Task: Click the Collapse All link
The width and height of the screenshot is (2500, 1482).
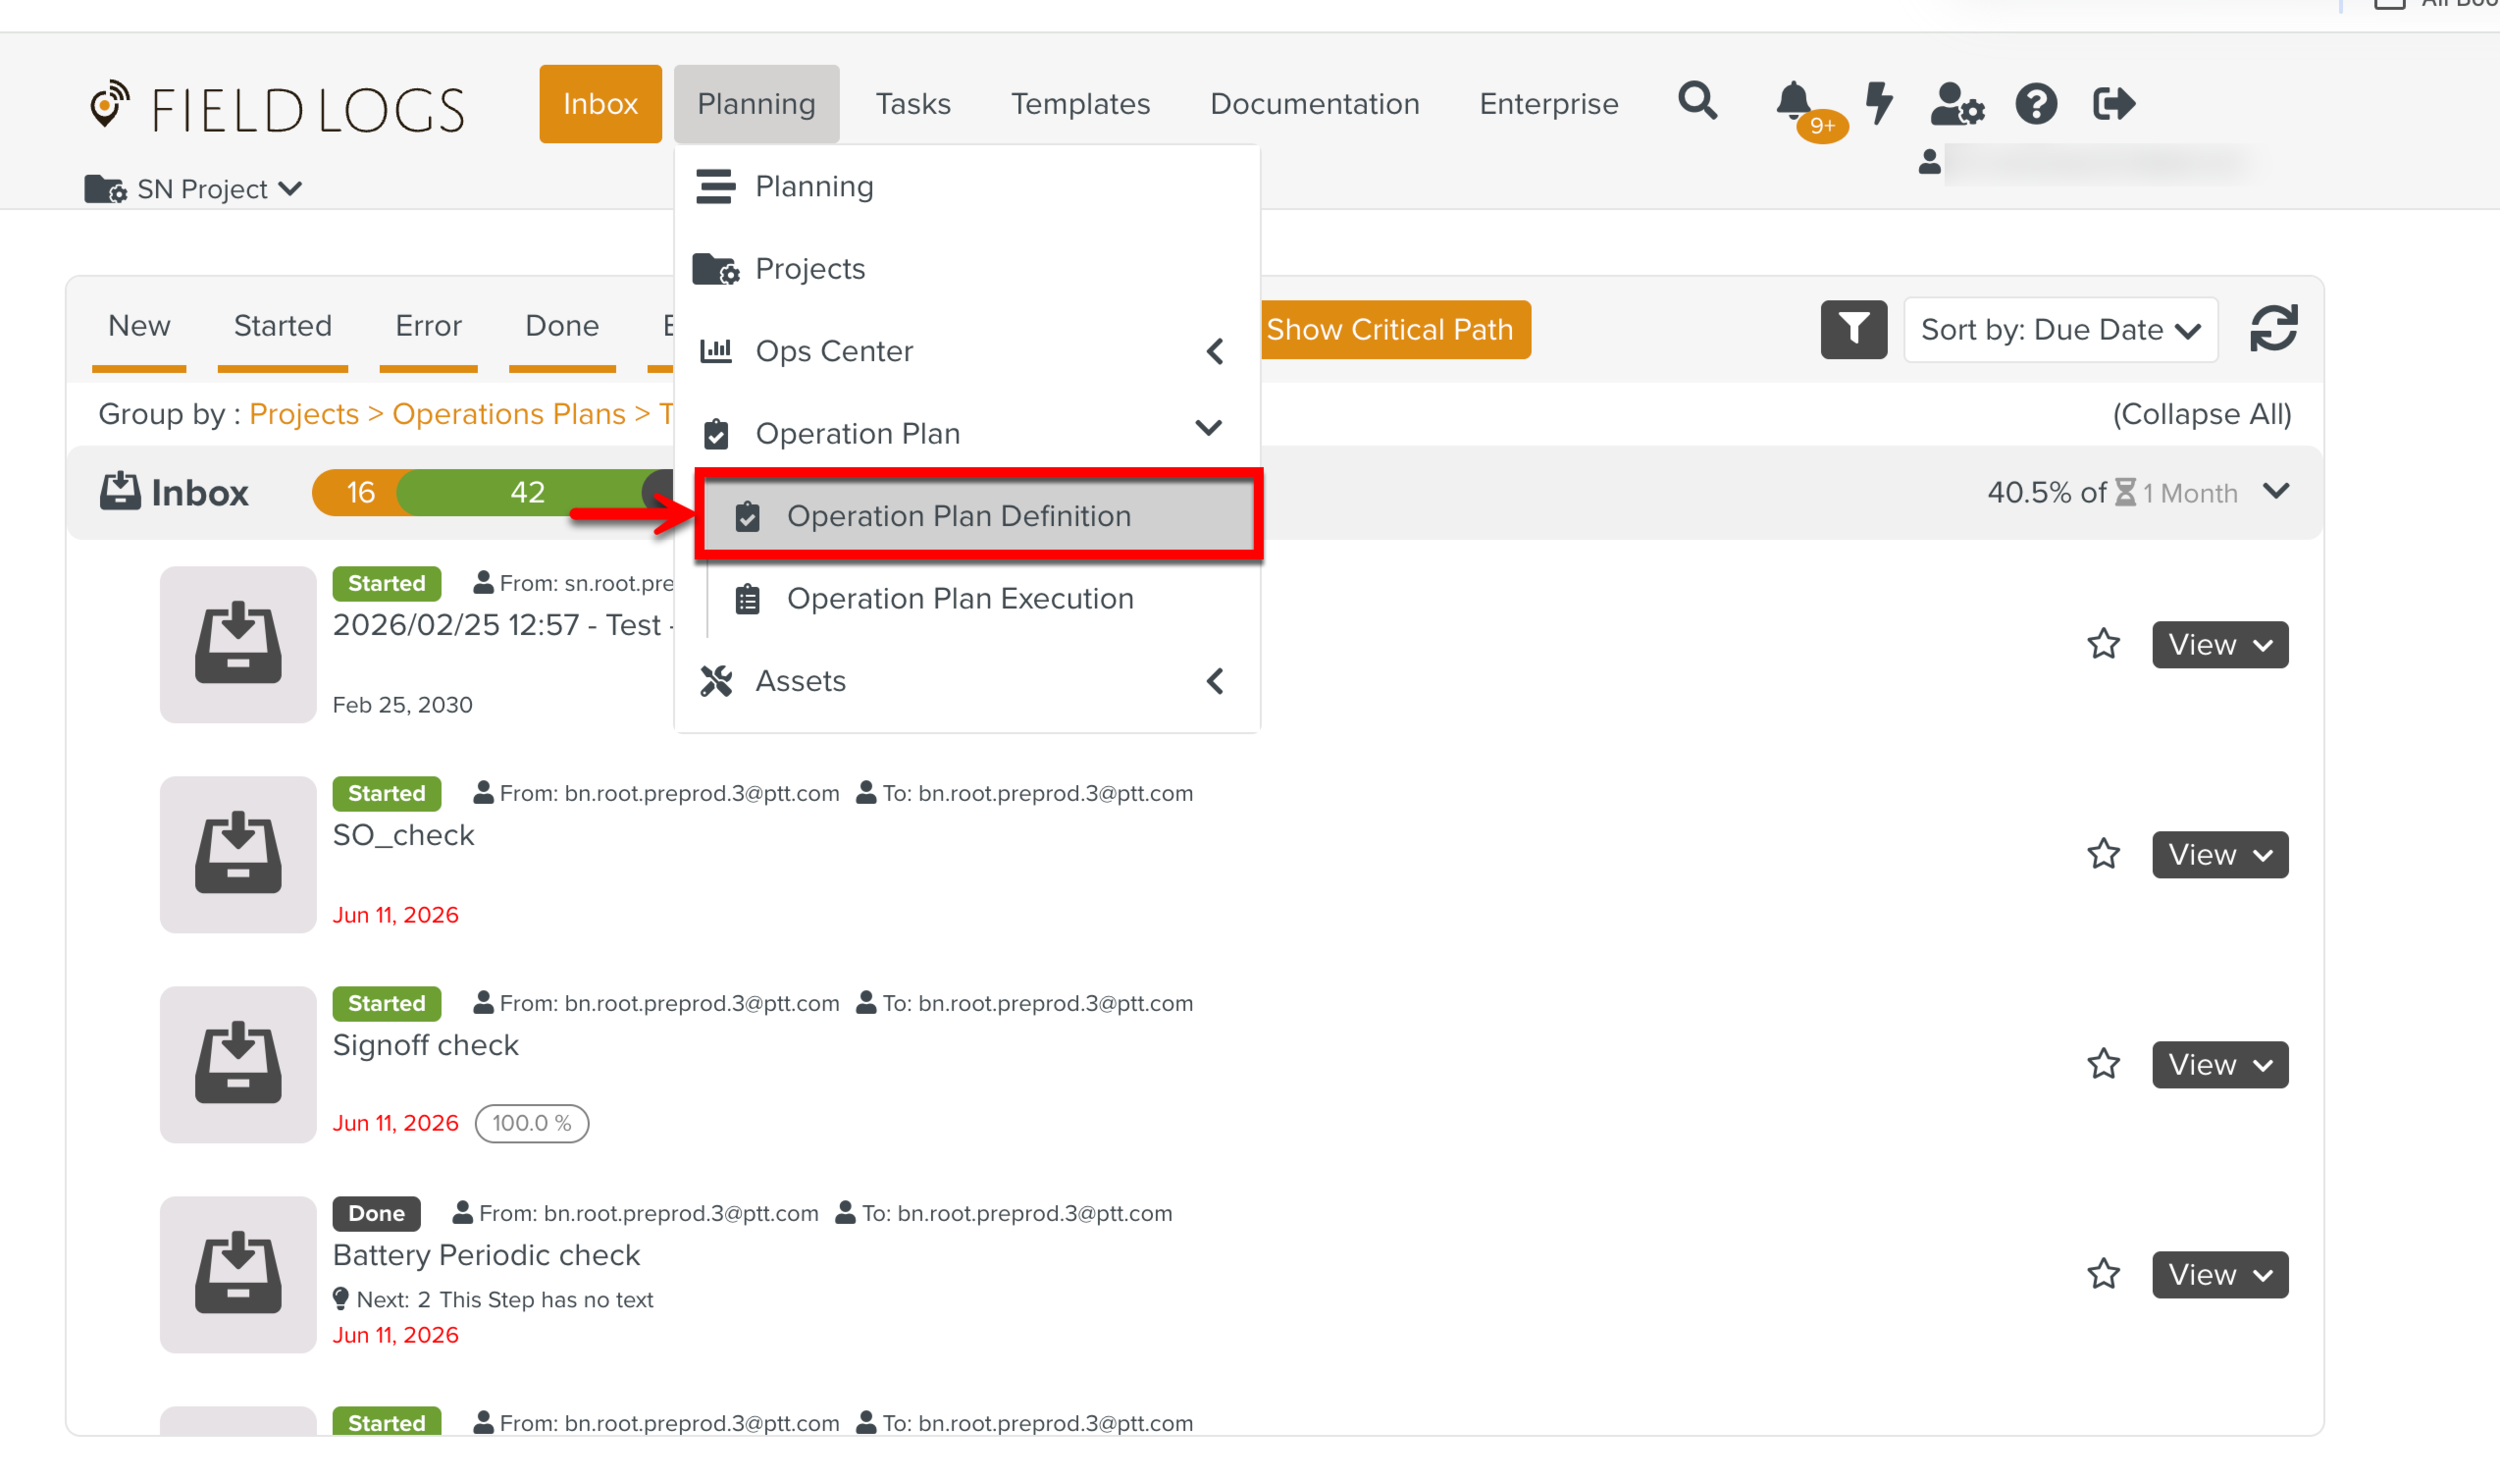Action: click(2201, 414)
